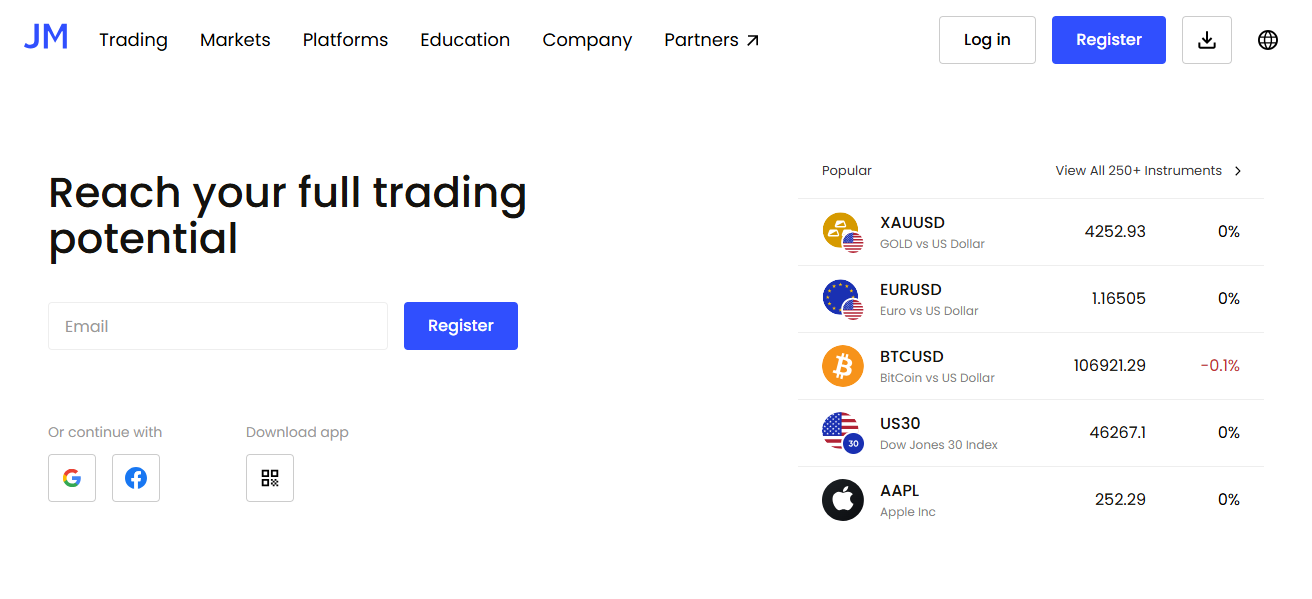Click the Log in button

tap(987, 40)
